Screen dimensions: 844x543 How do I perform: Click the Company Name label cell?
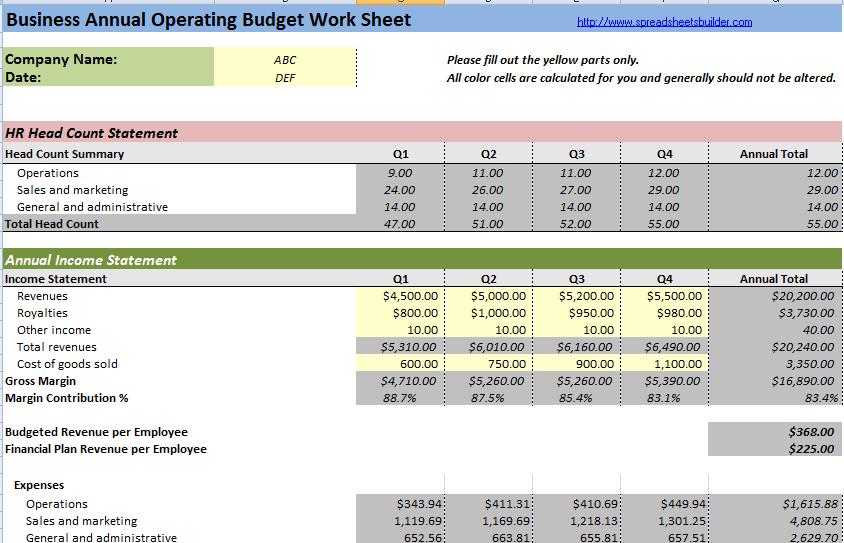tap(108, 59)
